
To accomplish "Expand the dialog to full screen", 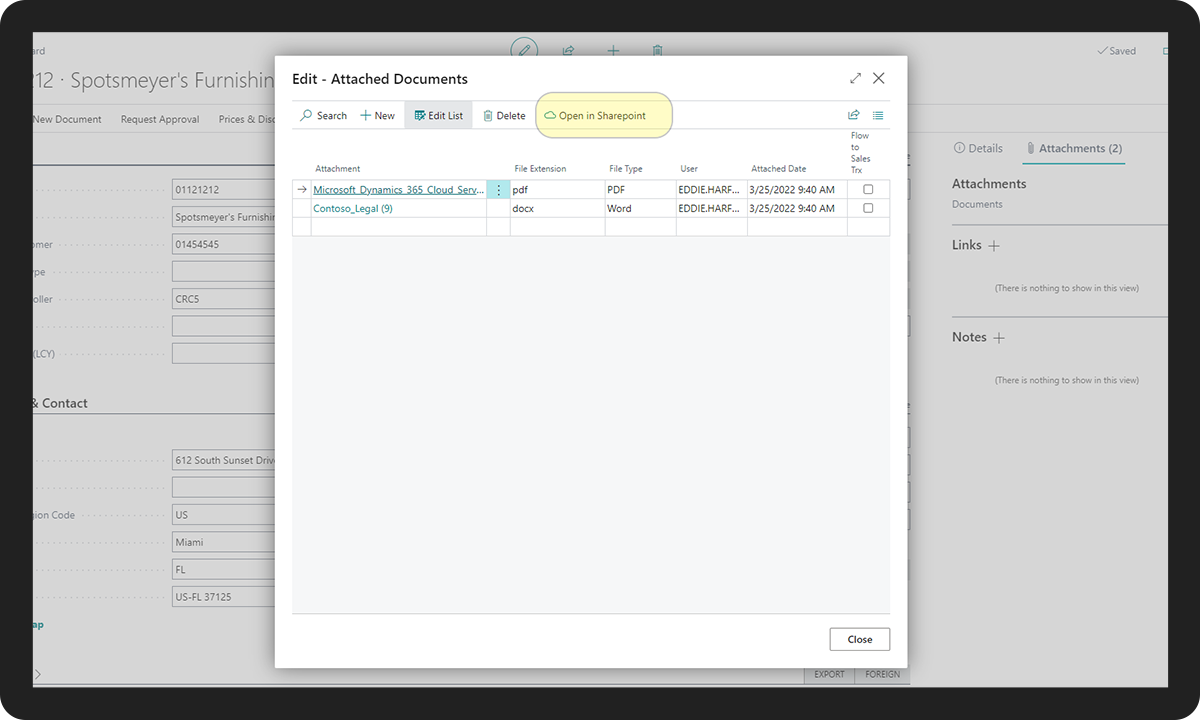I will point(855,78).
